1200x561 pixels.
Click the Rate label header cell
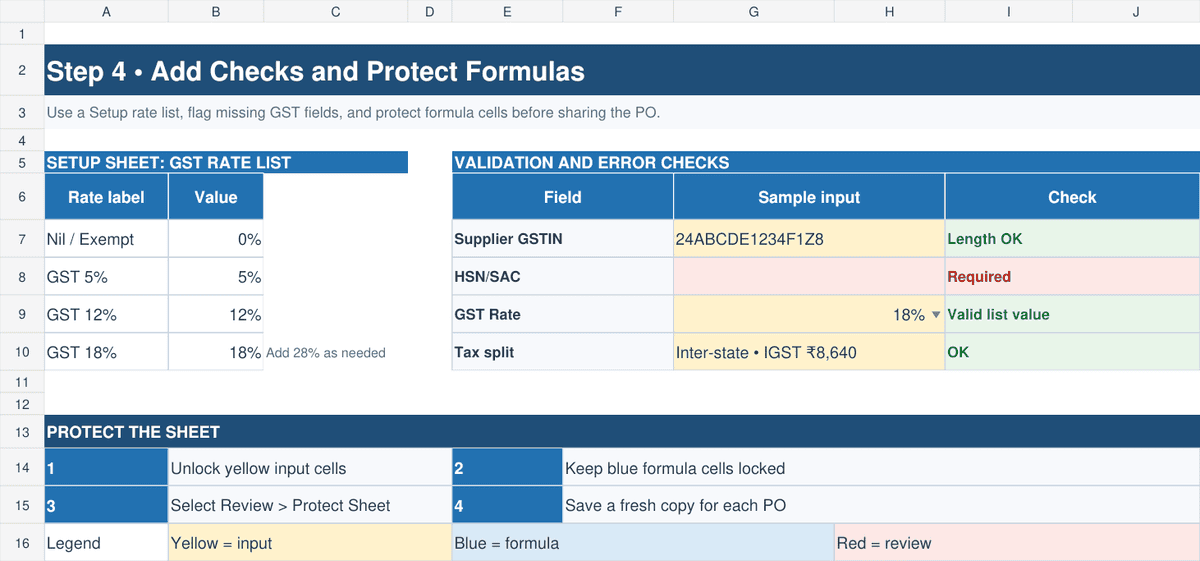[106, 197]
